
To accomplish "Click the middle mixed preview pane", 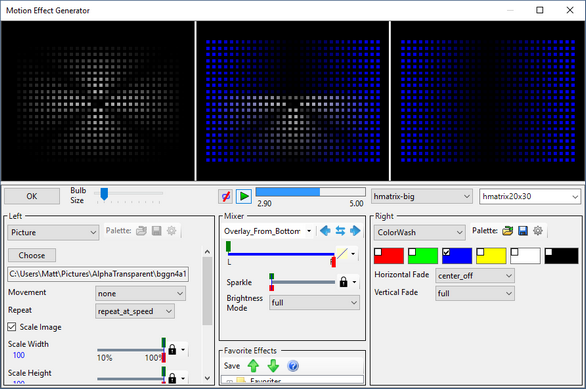I will click(293, 101).
